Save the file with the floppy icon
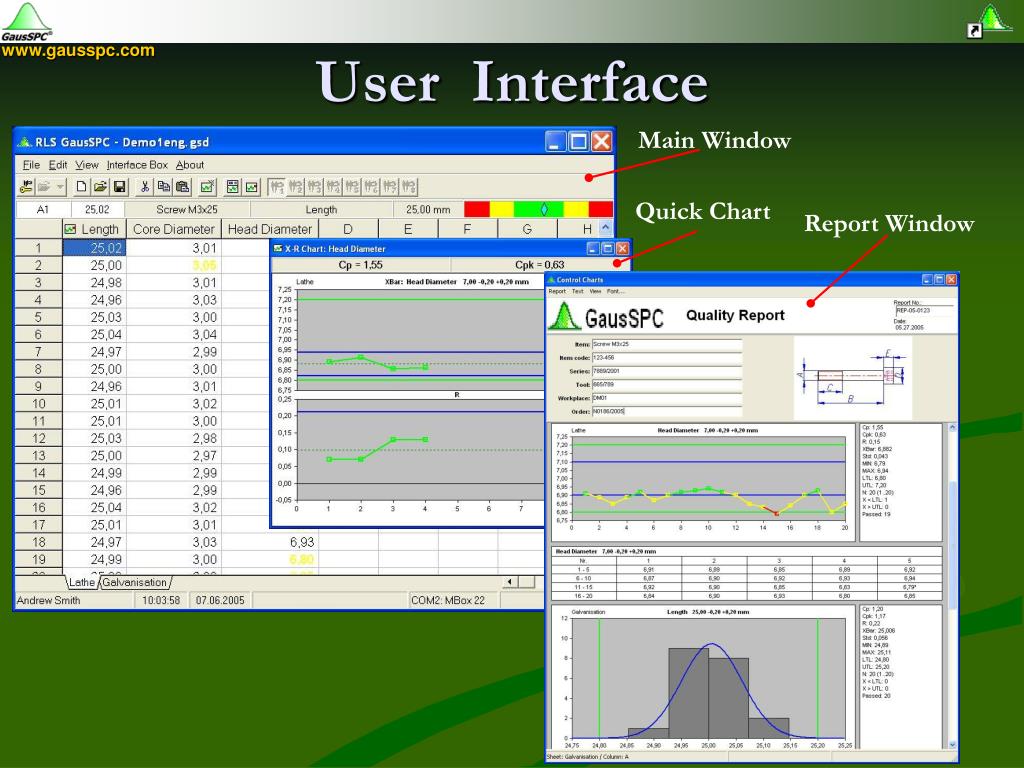Screen dimensions: 1024x768 [120, 187]
